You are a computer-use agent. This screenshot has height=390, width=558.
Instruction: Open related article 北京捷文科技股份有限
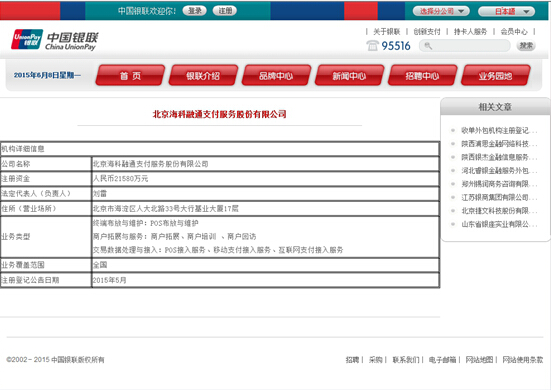[x=499, y=211]
